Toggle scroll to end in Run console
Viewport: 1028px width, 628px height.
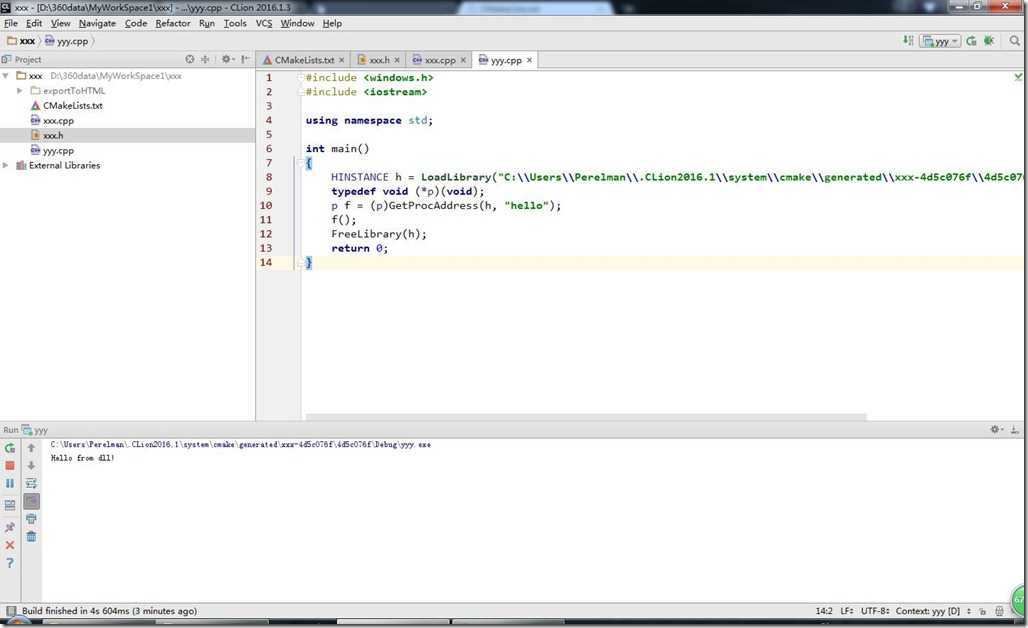pos(31,501)
